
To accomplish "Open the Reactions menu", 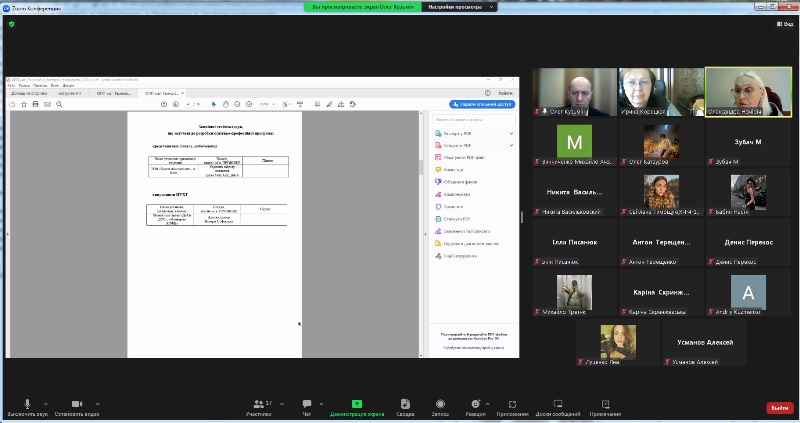I will click(475, 404).
